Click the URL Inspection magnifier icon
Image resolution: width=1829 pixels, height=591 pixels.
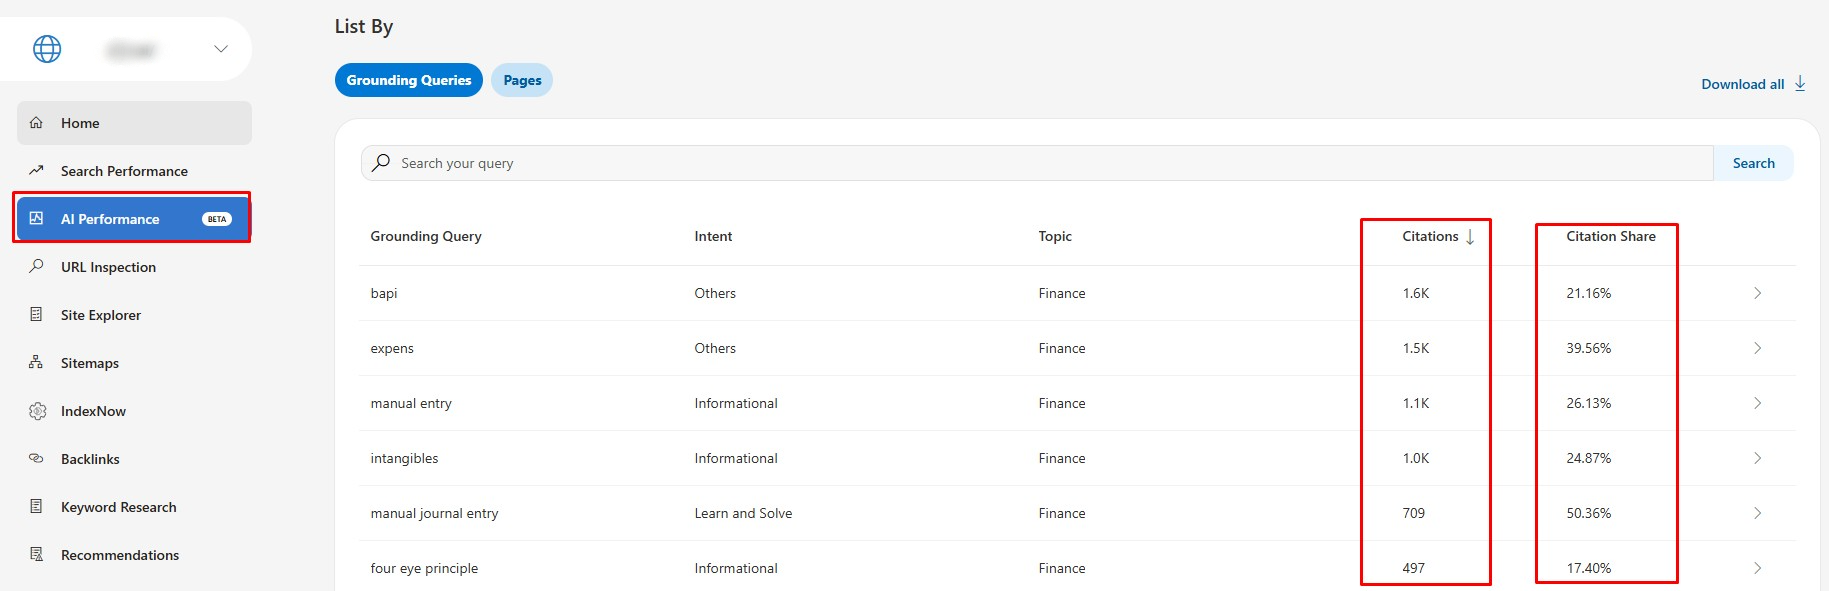tap(36, 267)
